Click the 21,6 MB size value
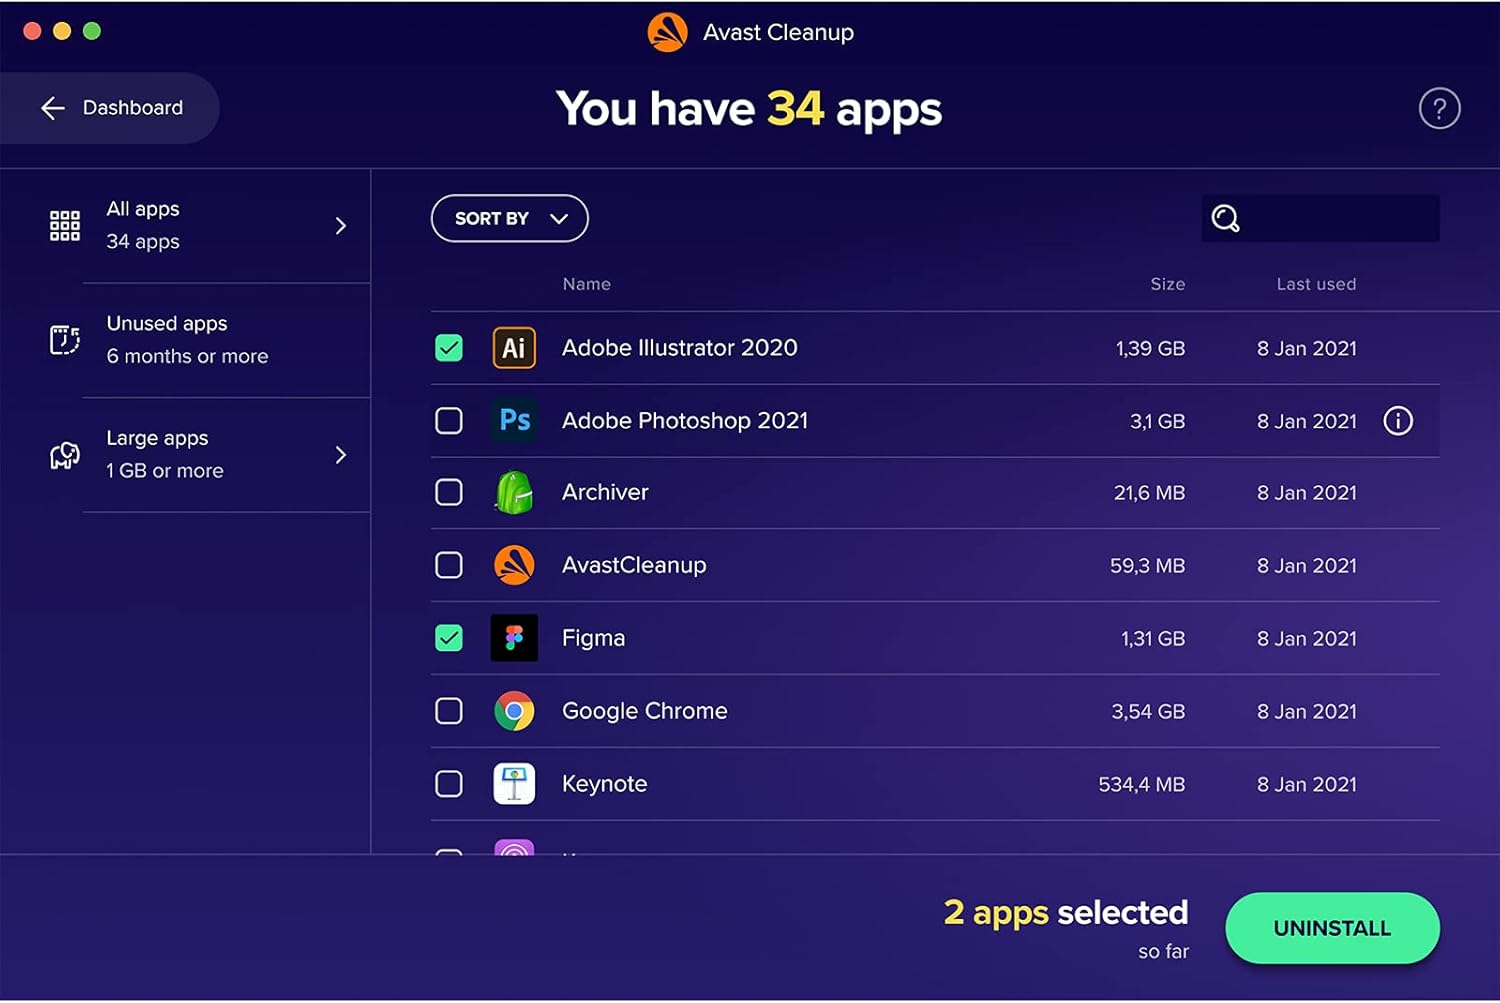Image resolution: width=1500 pixels, height=1003 pixels. coord(1149,493)
